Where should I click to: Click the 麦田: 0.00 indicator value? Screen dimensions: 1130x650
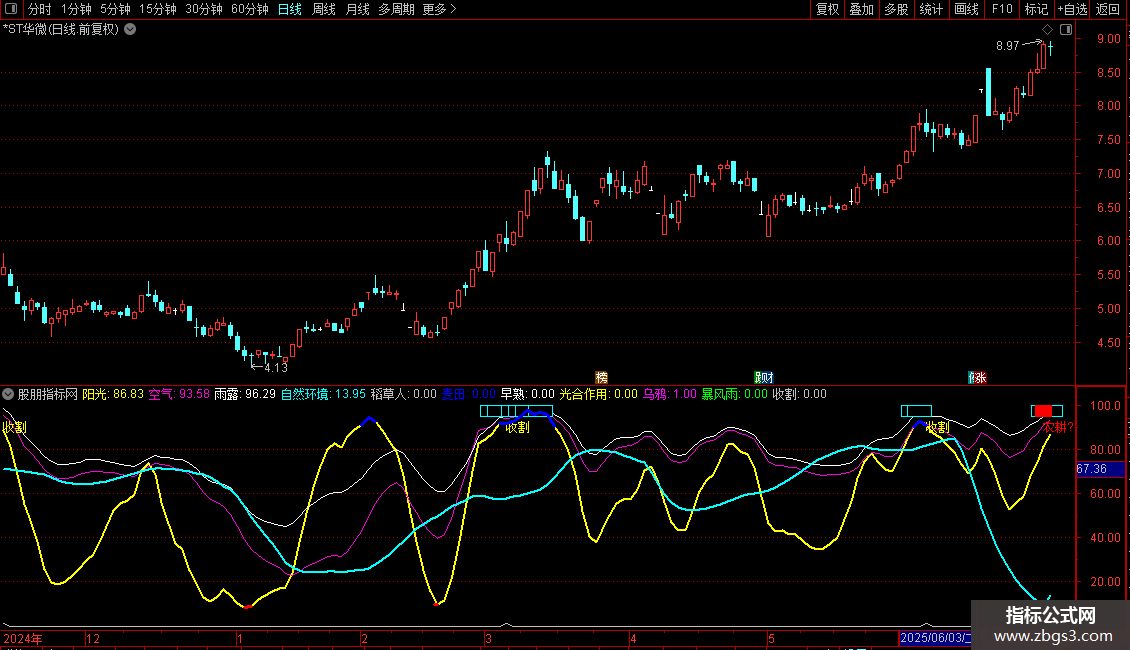tap(468, 394)
